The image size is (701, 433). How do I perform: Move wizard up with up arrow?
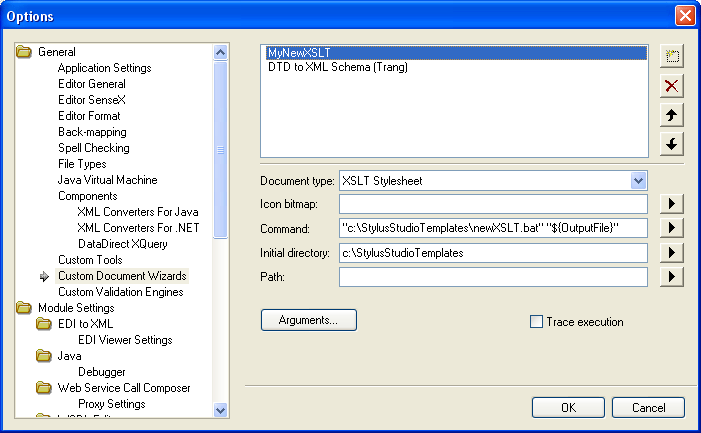(672, 115)
